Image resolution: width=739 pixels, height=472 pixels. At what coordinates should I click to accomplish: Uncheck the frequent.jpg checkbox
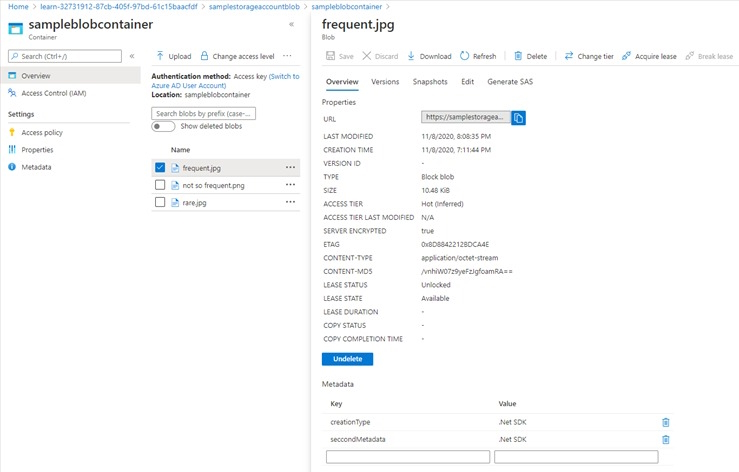pyautogui.click(x=160, y=167)
